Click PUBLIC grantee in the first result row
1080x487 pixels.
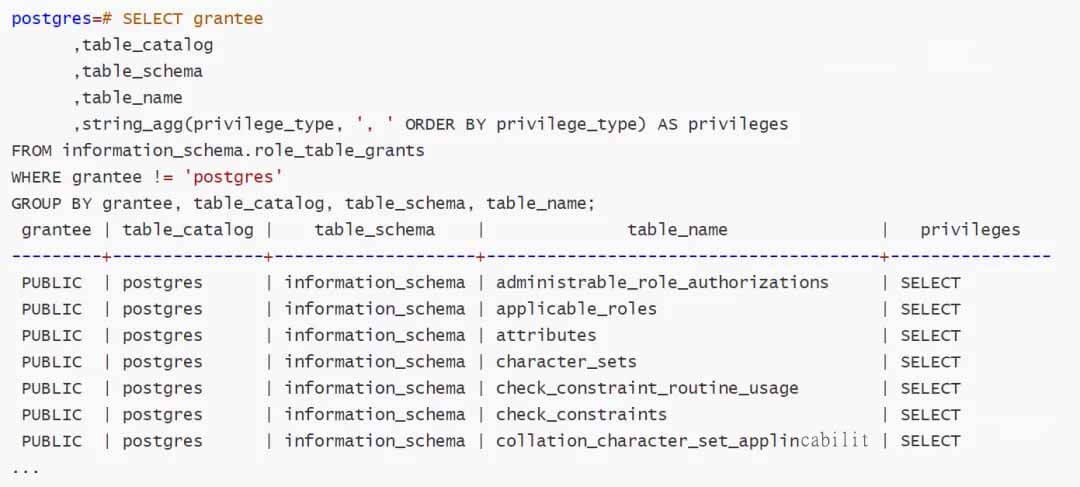pos(52,283)
